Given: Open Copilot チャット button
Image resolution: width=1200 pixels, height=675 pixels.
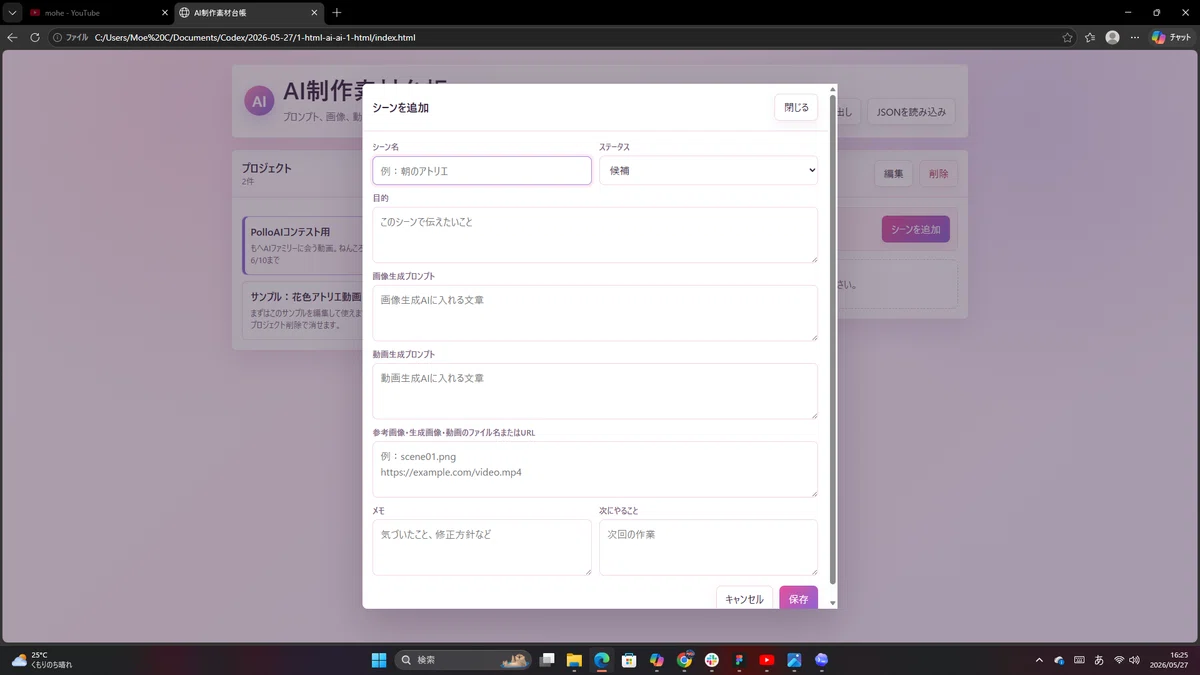Looking at the screenshot, I should [x=1171, y=37].
